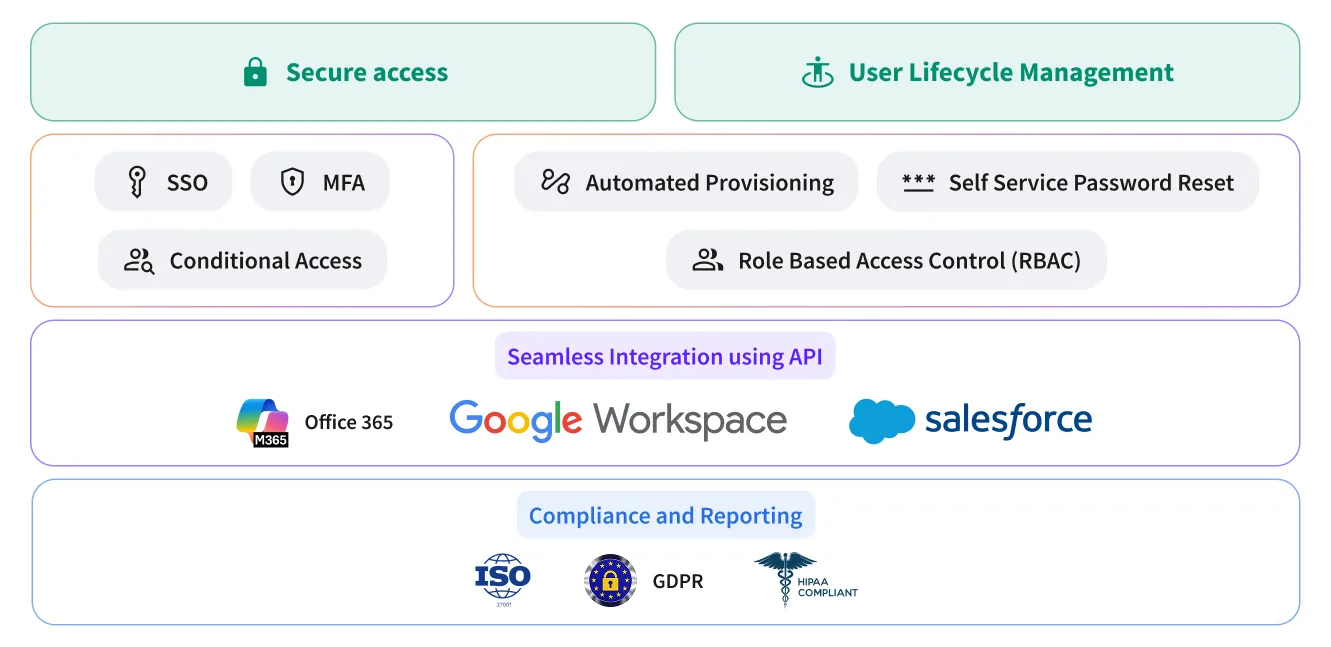Screen dimensions: 1331x647
Task: Click the User Lifecycle Management heading
Action: [1010, 71]
